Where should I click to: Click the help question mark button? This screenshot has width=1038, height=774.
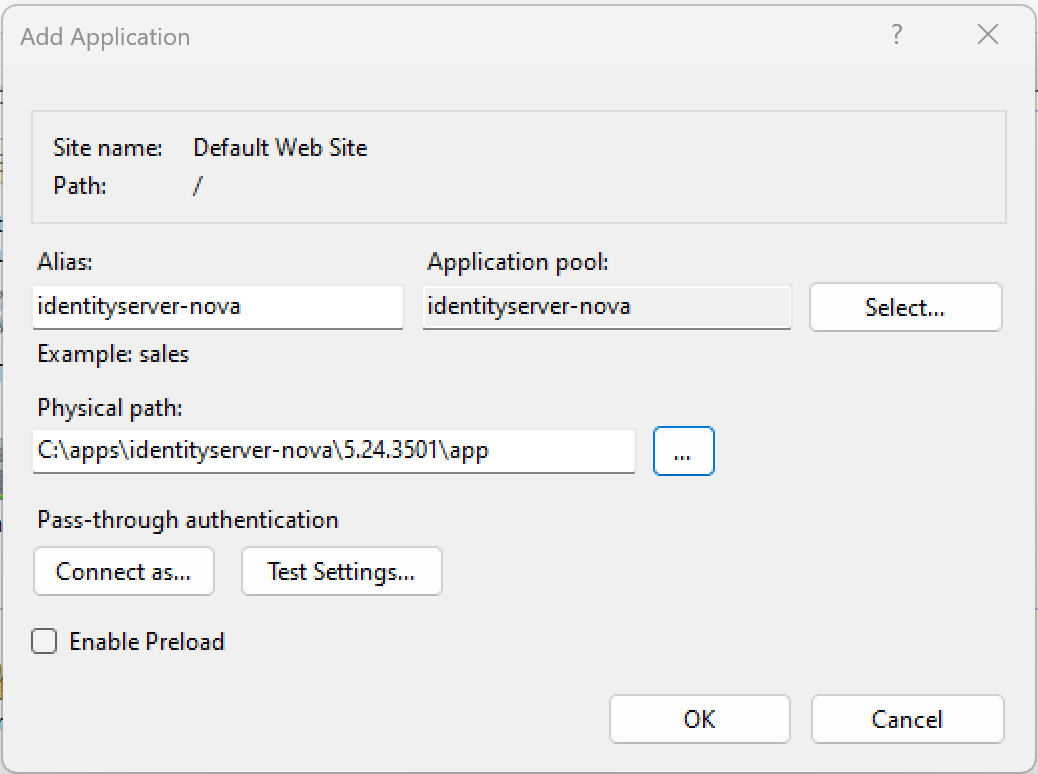[x=897, y=36]
